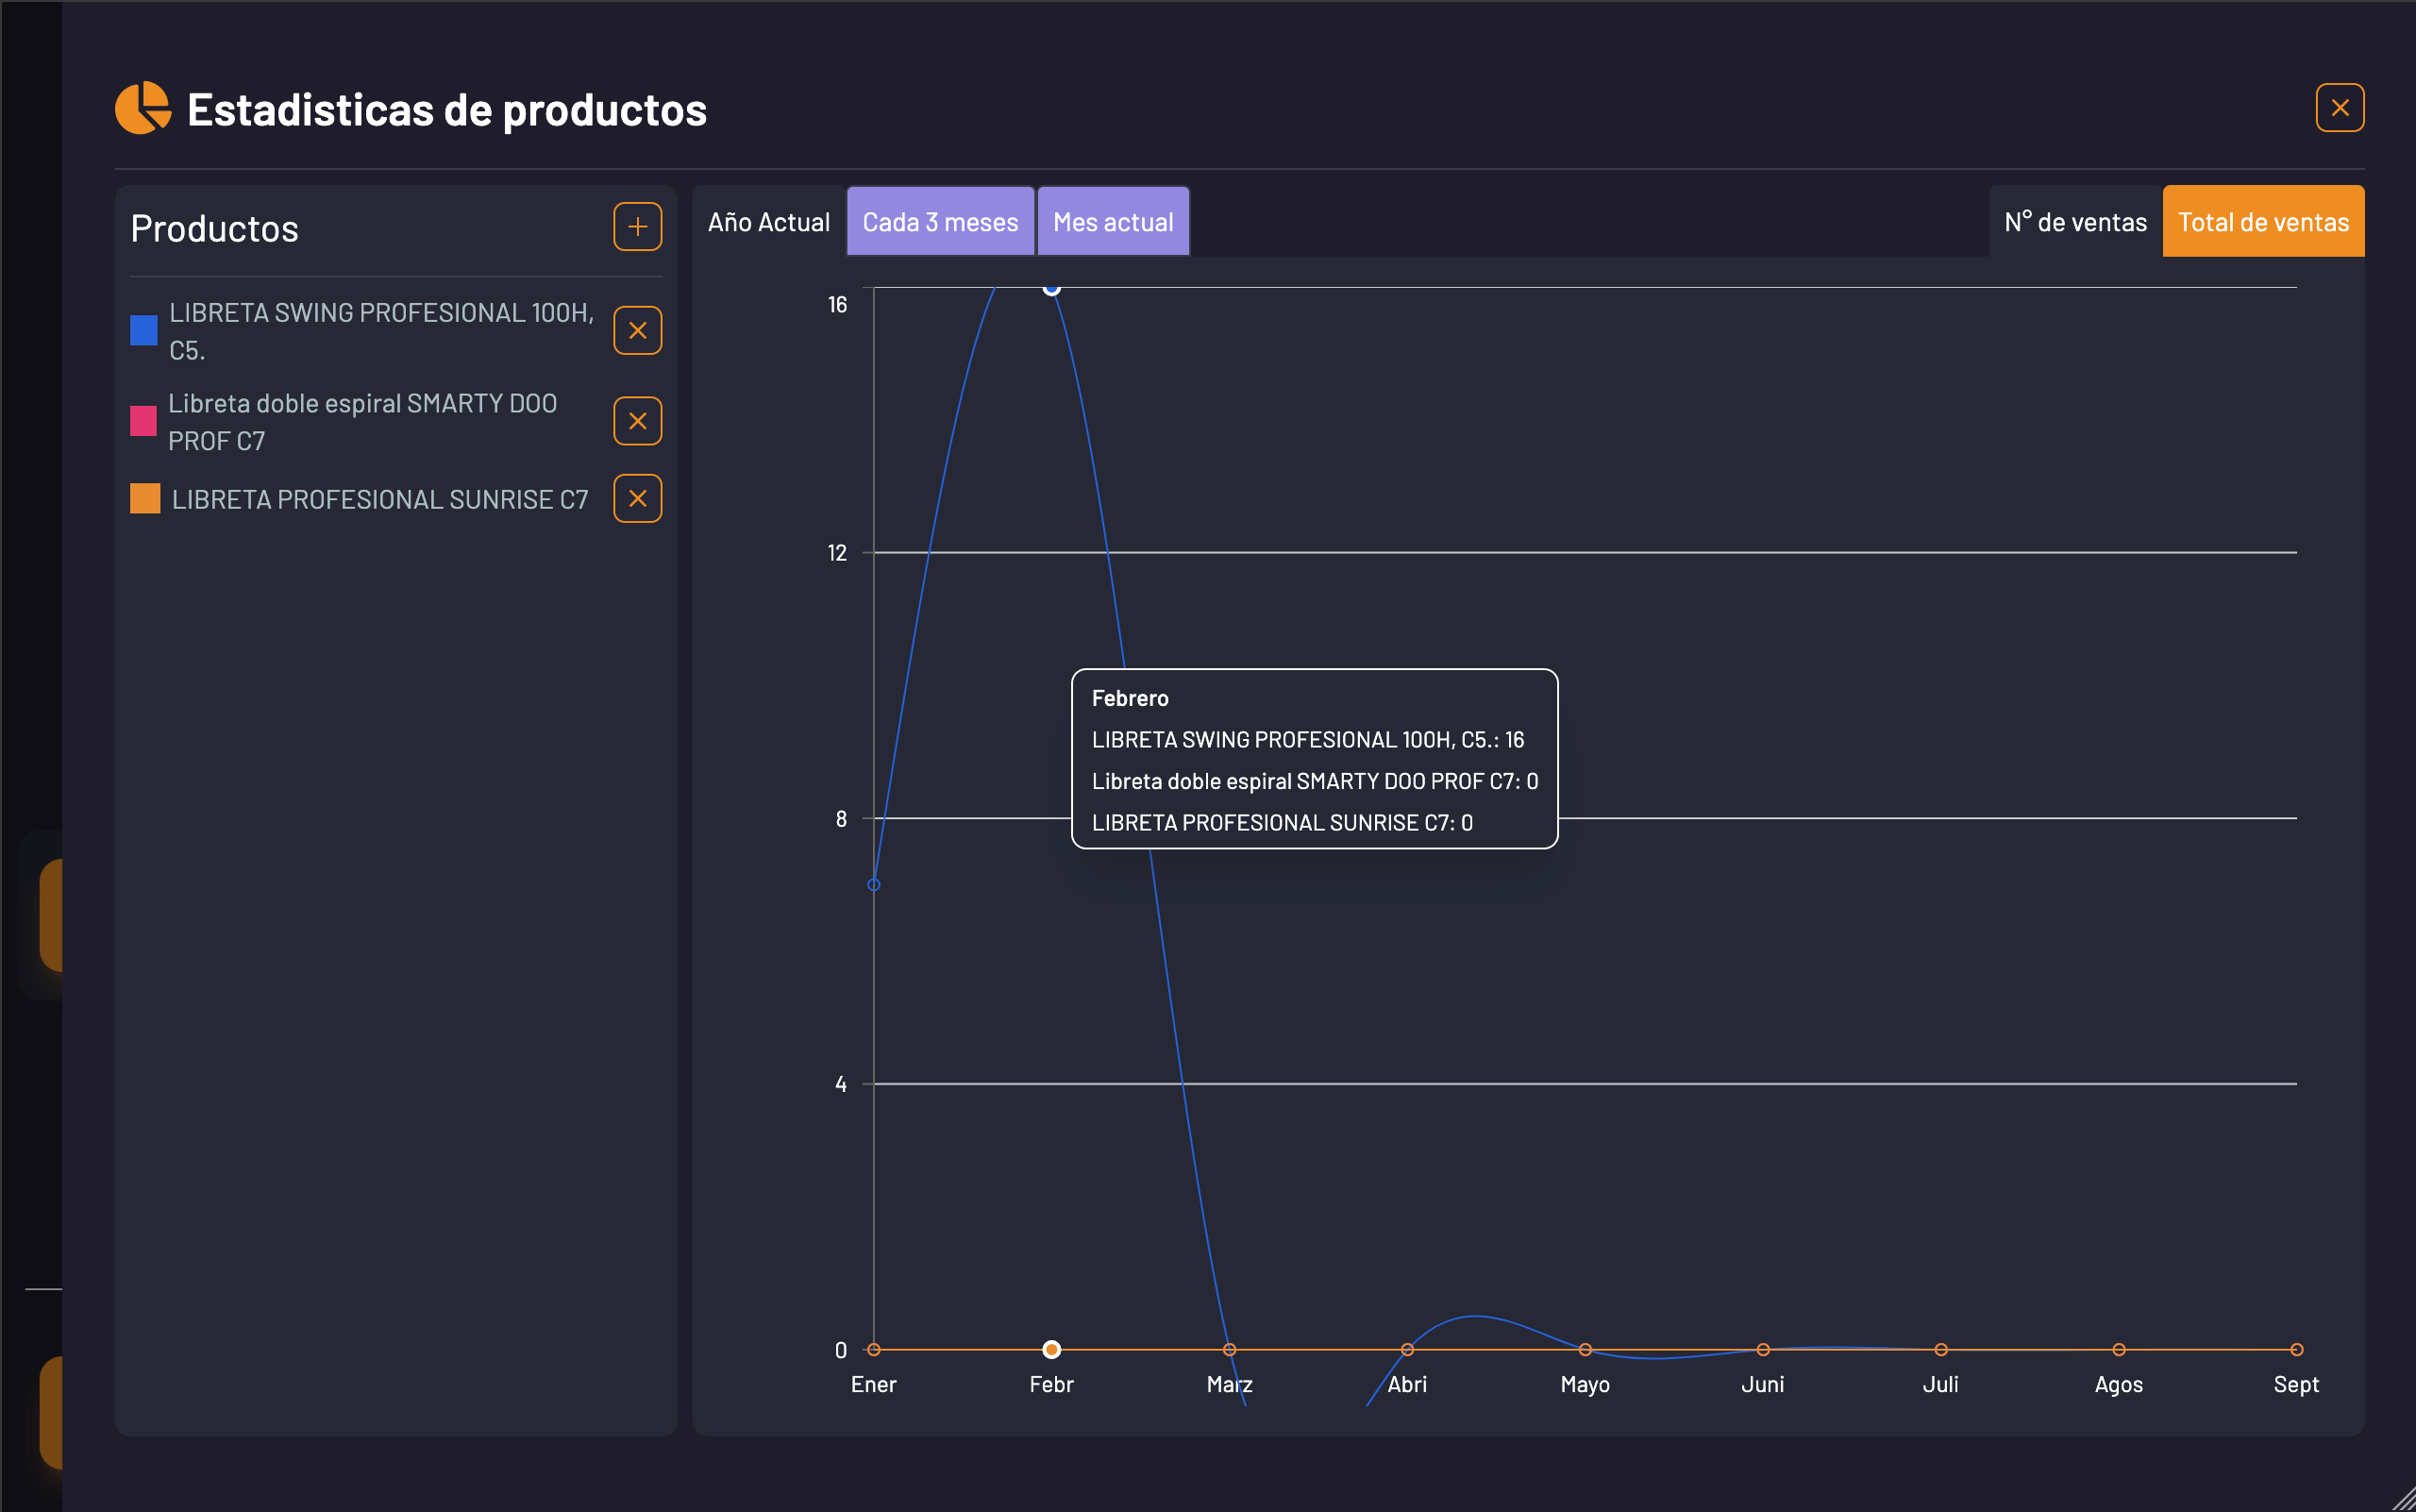The height and width of the screenshot is (1512, 2416).
Task: Select the Mayo axis label on the chart
Action: [1584, 1384]
